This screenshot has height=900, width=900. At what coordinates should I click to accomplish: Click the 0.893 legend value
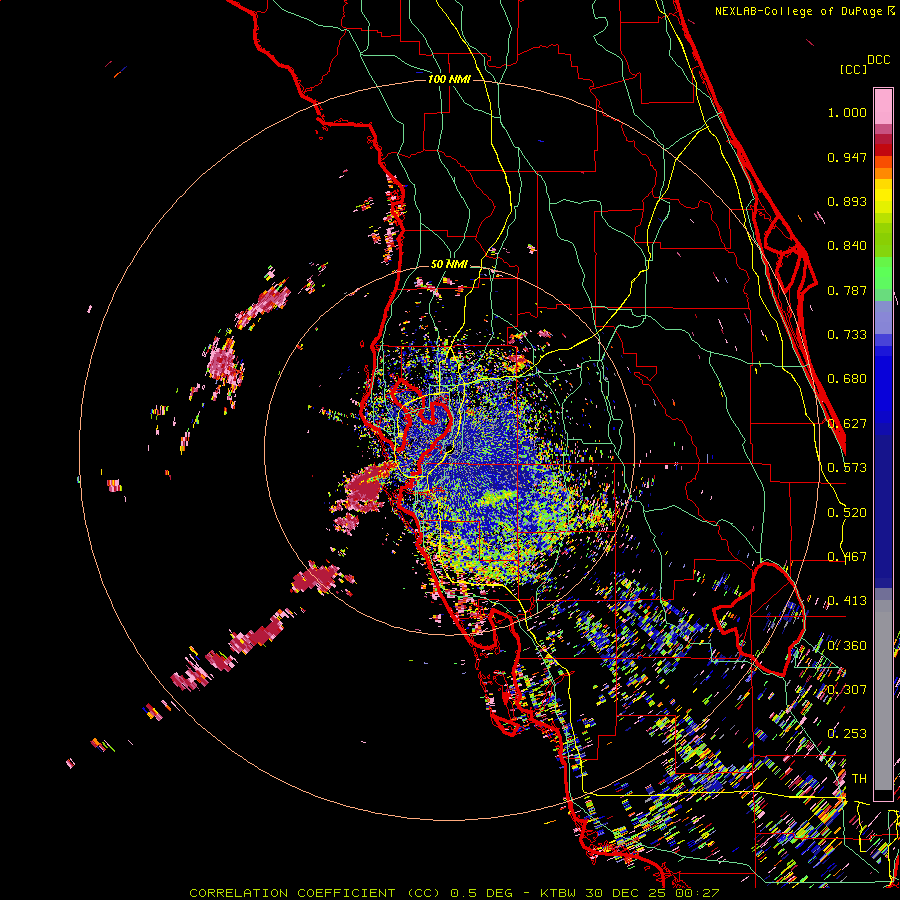point(847,201)
